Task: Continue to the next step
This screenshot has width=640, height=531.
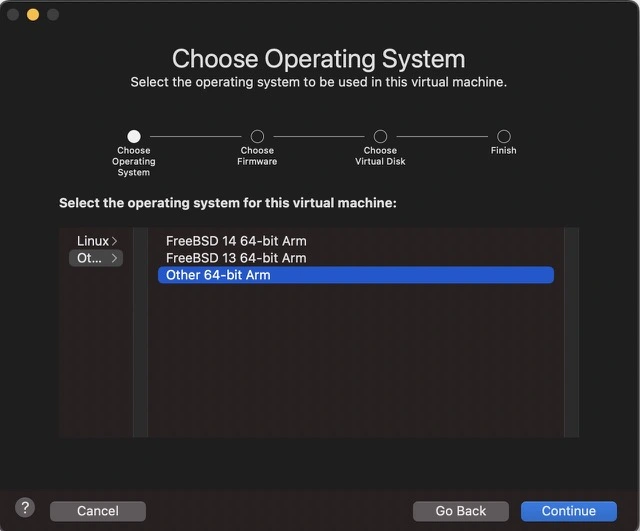Action: [x=569, y=511]
